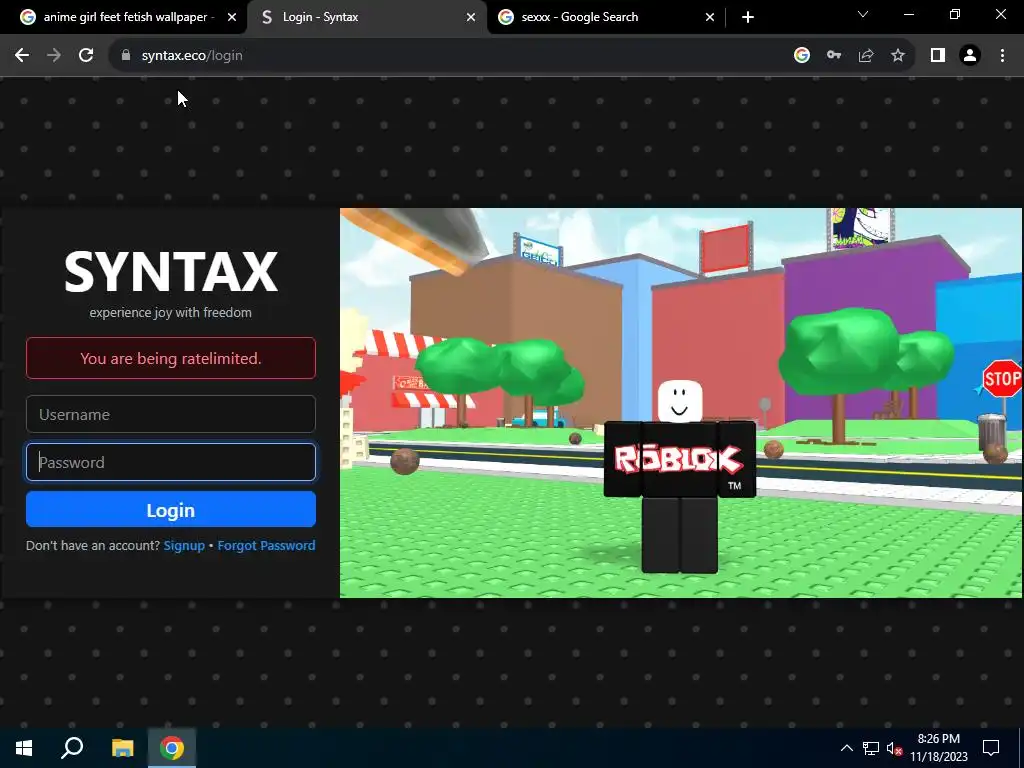Open the Chrome profile avatar menu
Screen dimensions: 1024x768
point(970,56)
